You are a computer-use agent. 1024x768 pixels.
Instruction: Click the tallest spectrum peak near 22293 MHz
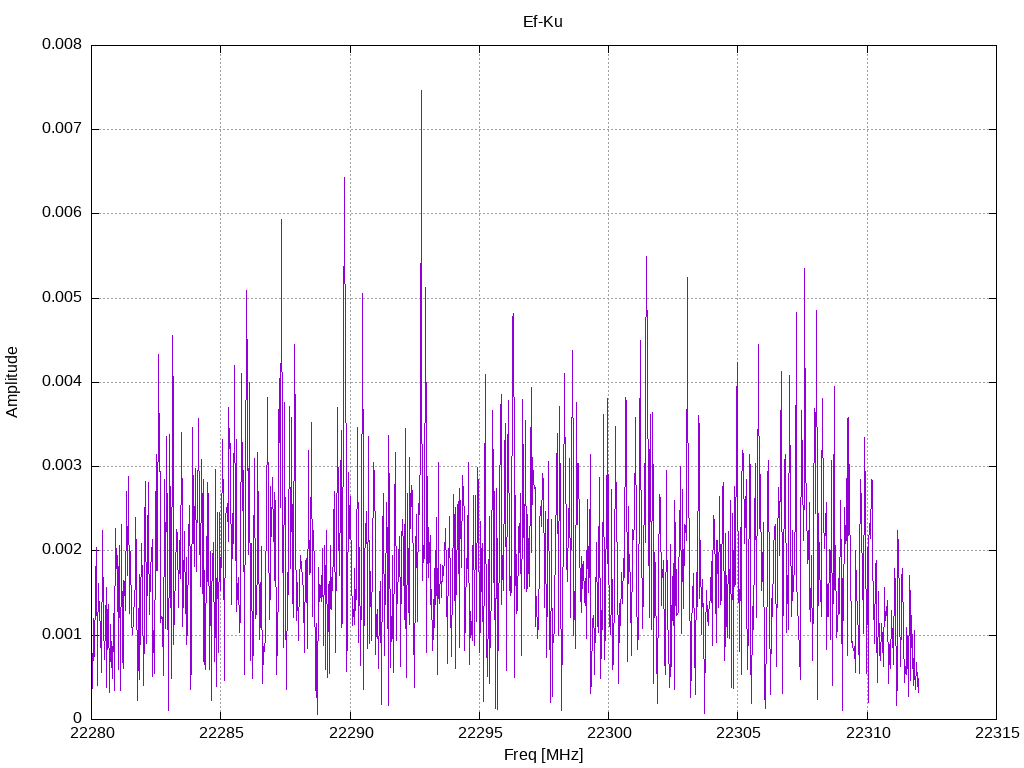(421, 91)
